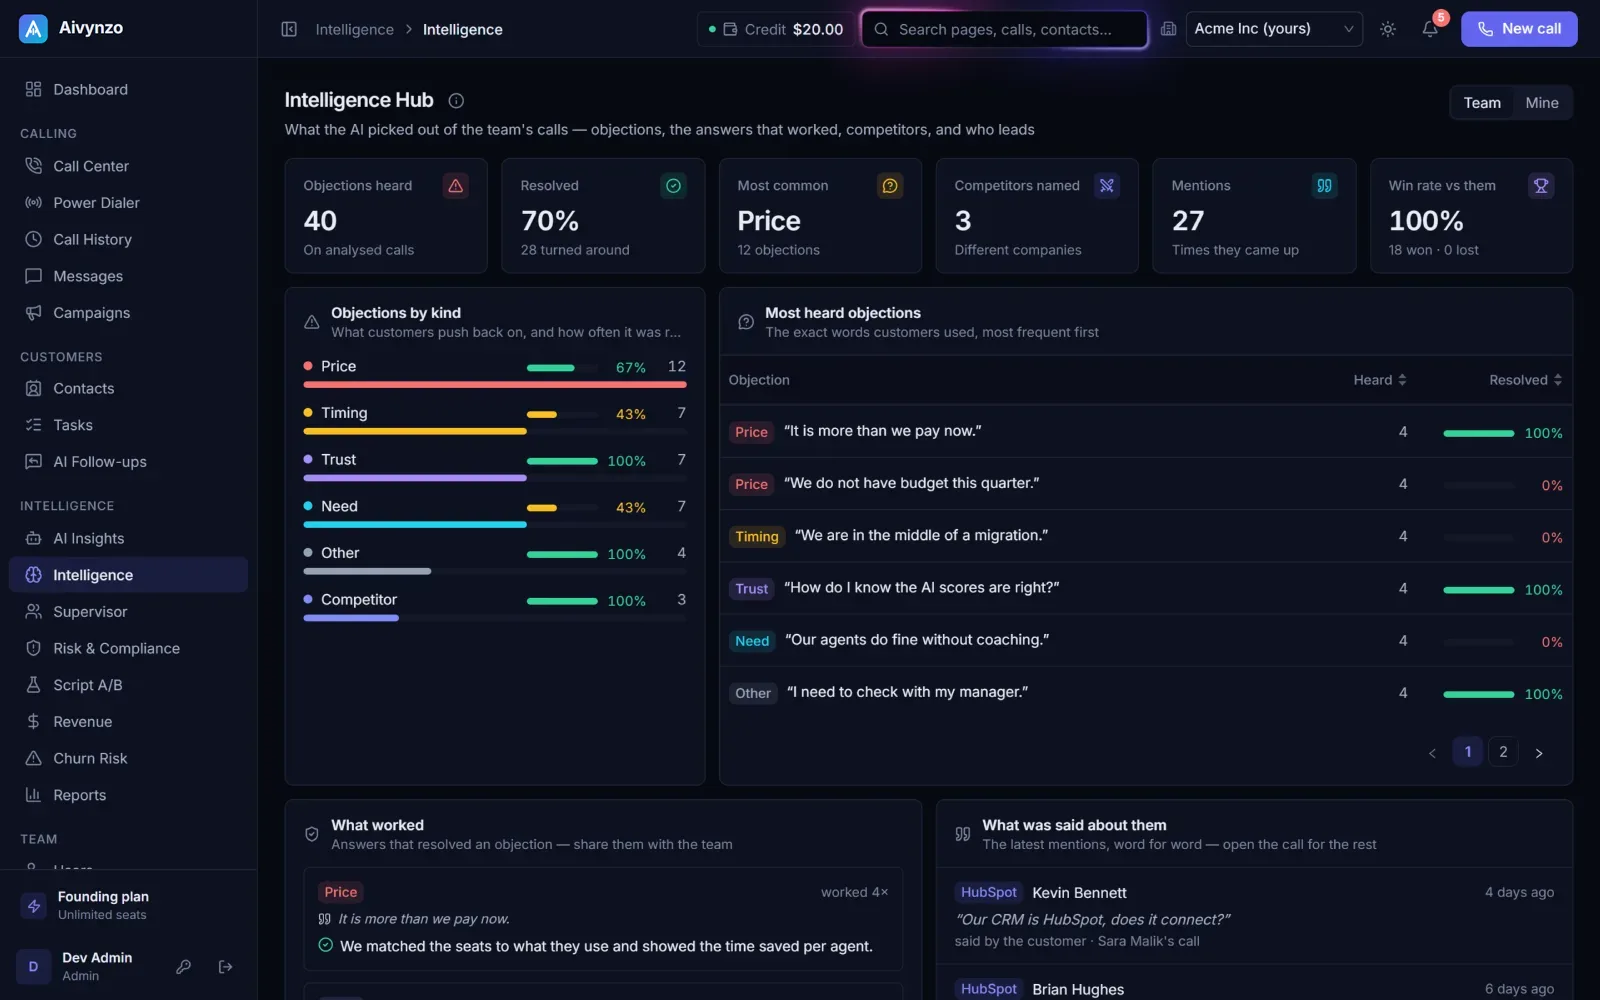
Task: Click the swords icon on Competitors named card
Action: pos(1107,186)
